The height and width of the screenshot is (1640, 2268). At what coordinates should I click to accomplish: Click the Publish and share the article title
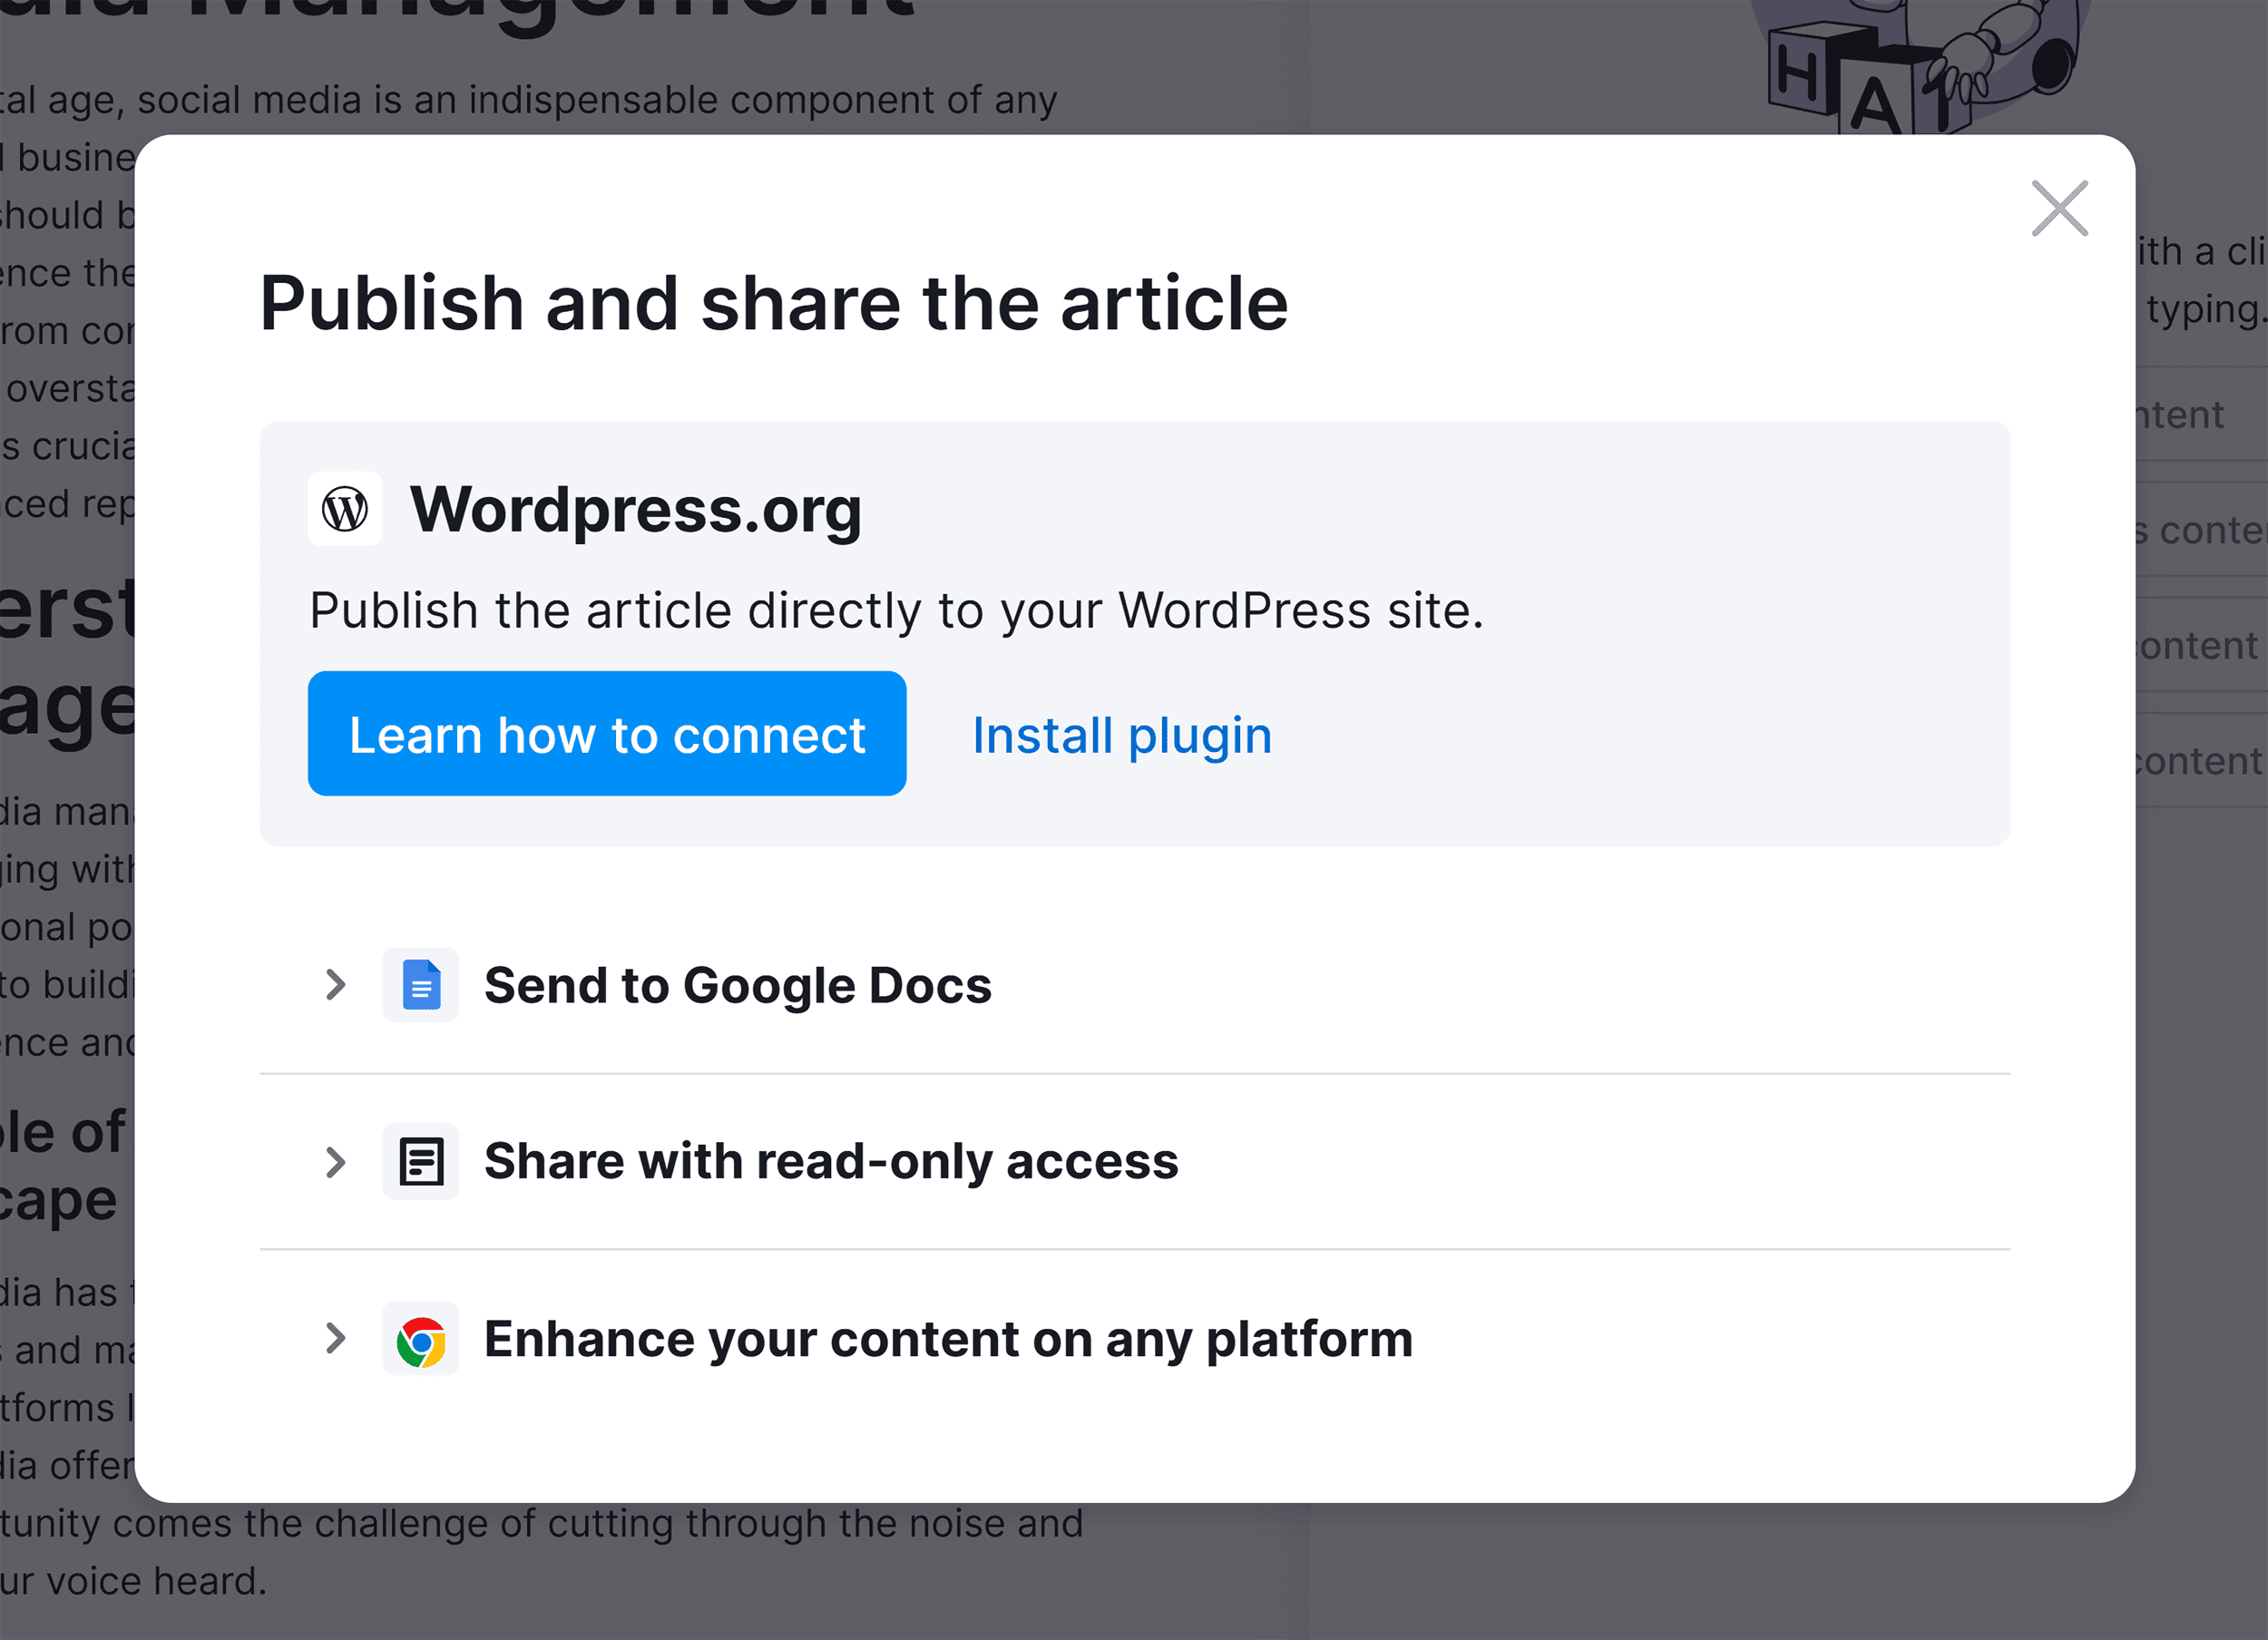click(x=773, y=303)
